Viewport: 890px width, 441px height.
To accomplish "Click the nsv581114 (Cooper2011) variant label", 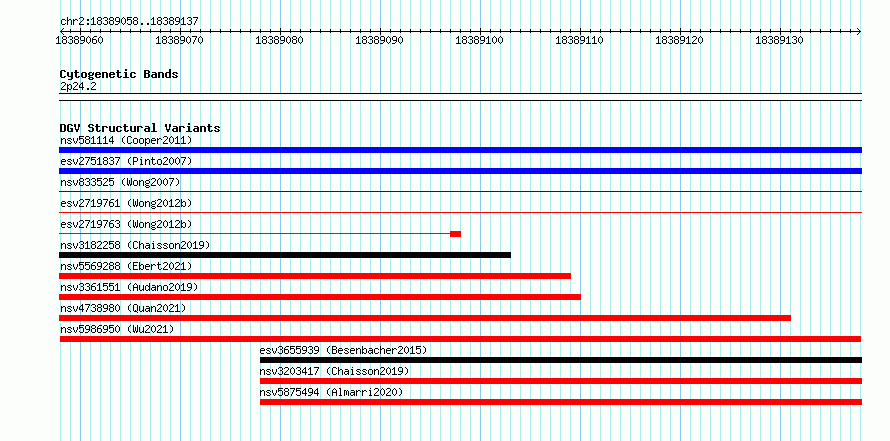I will click(126, 140).
